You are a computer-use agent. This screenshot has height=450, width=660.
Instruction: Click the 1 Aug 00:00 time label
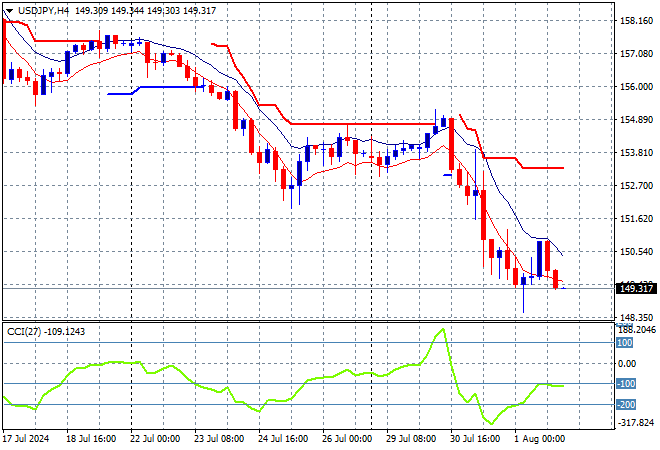[539, 438]
